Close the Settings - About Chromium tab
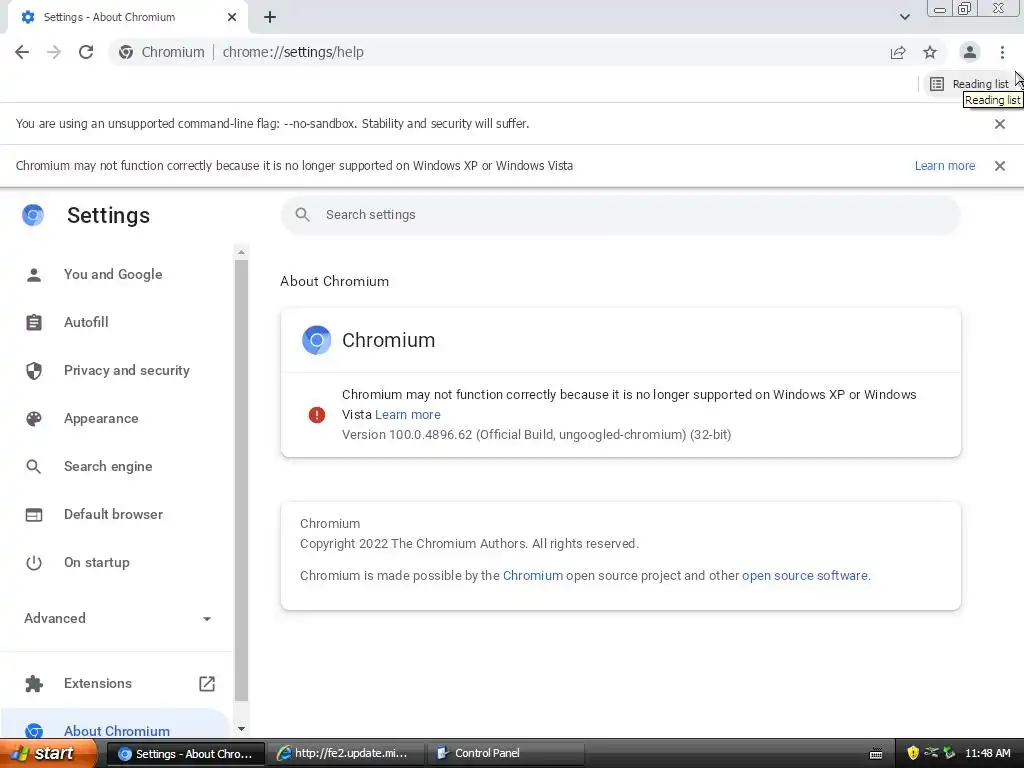The width and height of the screenshot is (1024, 768). 232,17
